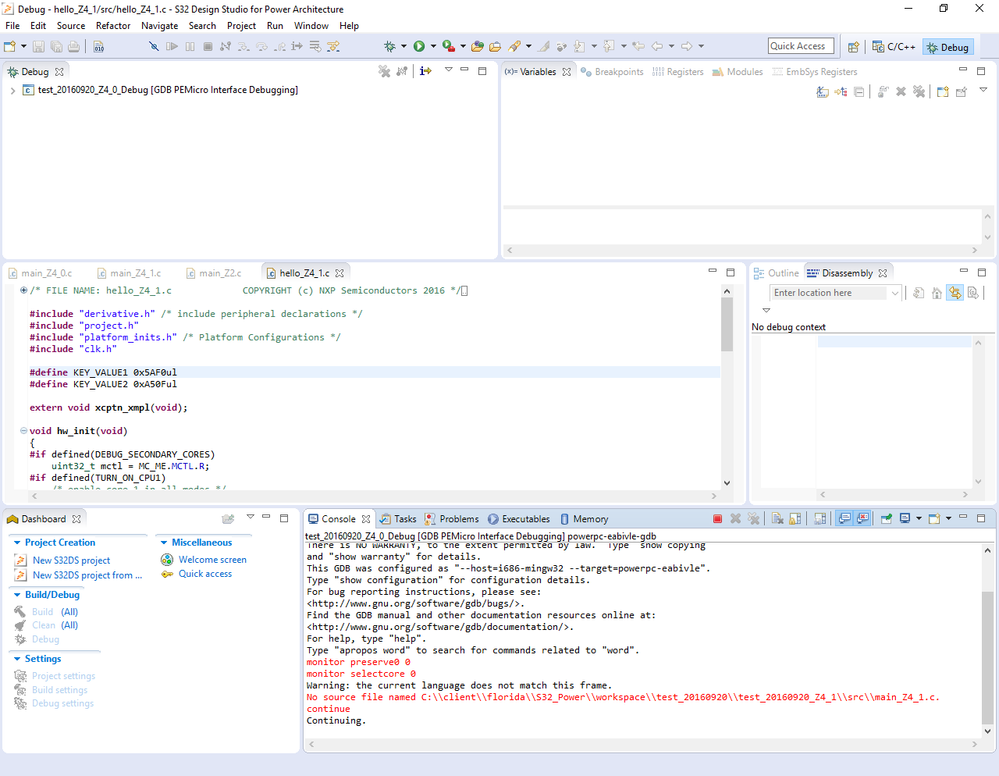Image resolution: width=999 pixels, height=776 pixels.
Task: Open the Run launch dropdown arrow
Action: pos(433,47)
